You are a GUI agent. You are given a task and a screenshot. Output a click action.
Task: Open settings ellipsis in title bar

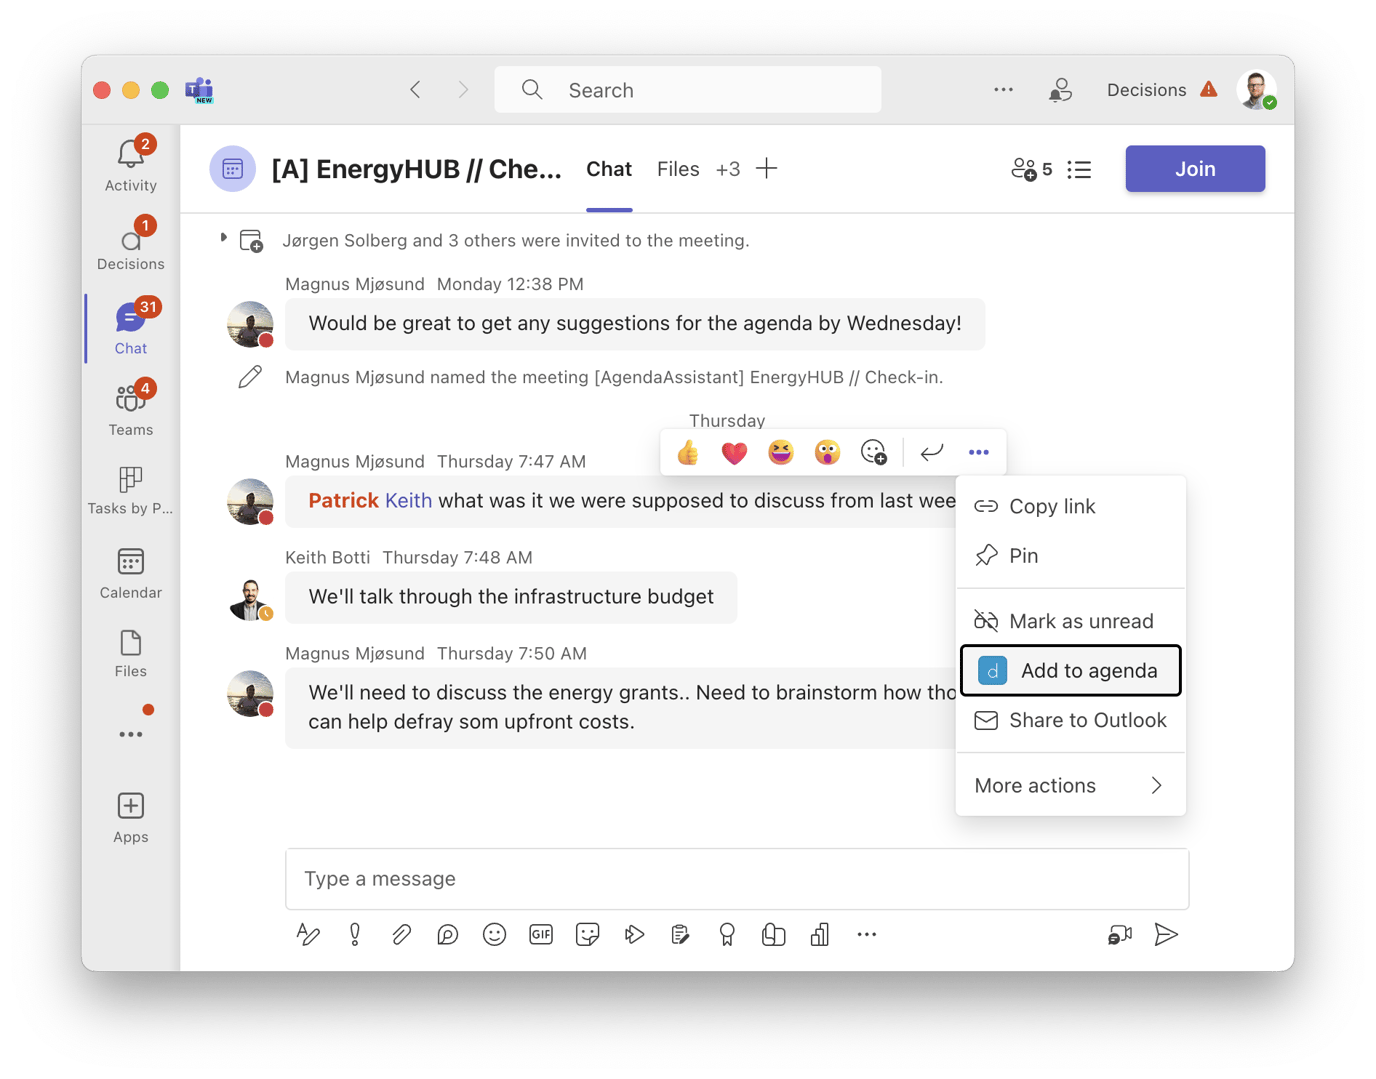(x=1004, y=90)
